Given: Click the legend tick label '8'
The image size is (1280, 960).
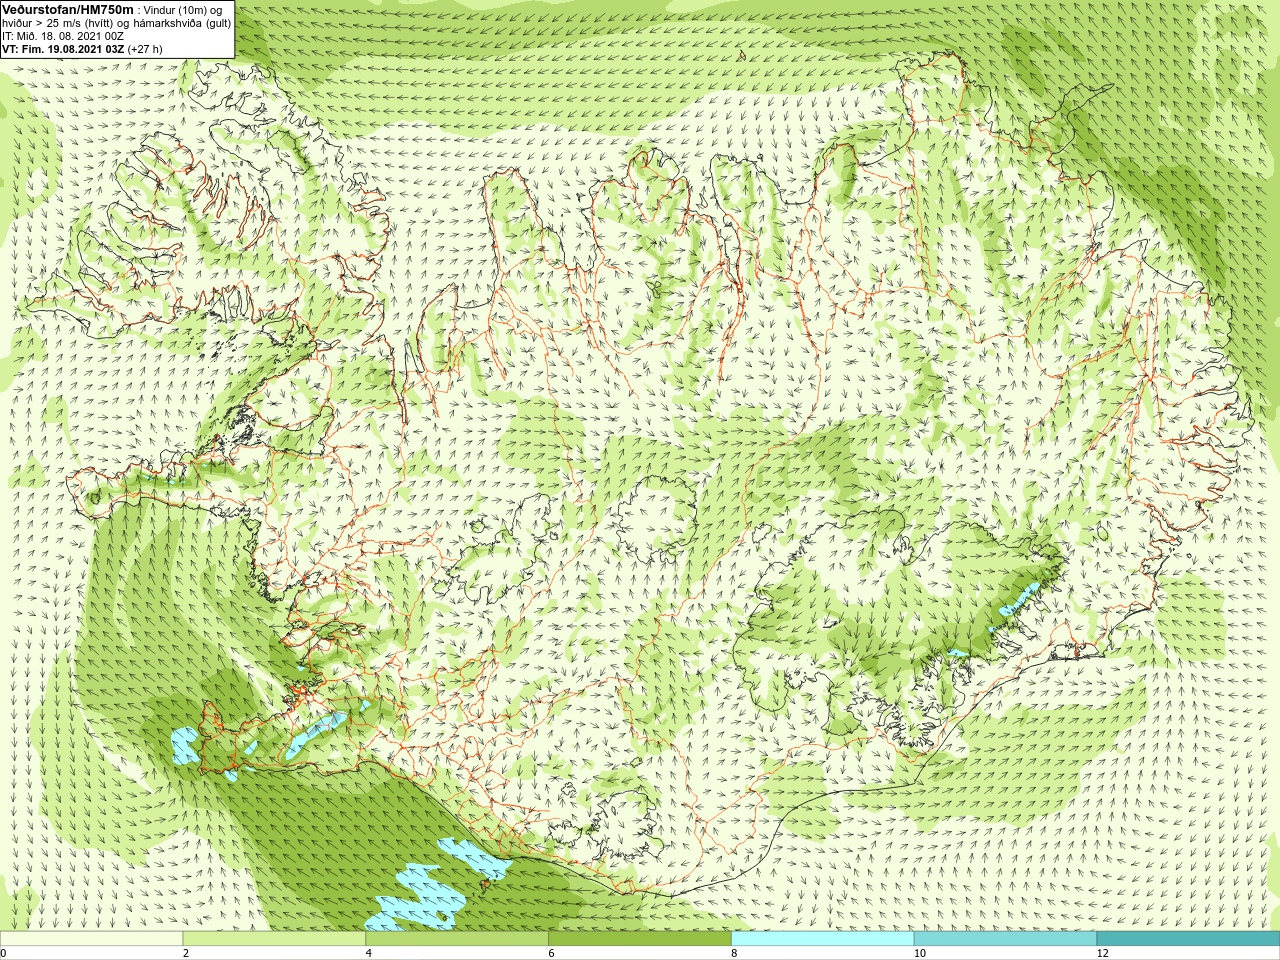Looking at the screenshot, I should point(735,953).
